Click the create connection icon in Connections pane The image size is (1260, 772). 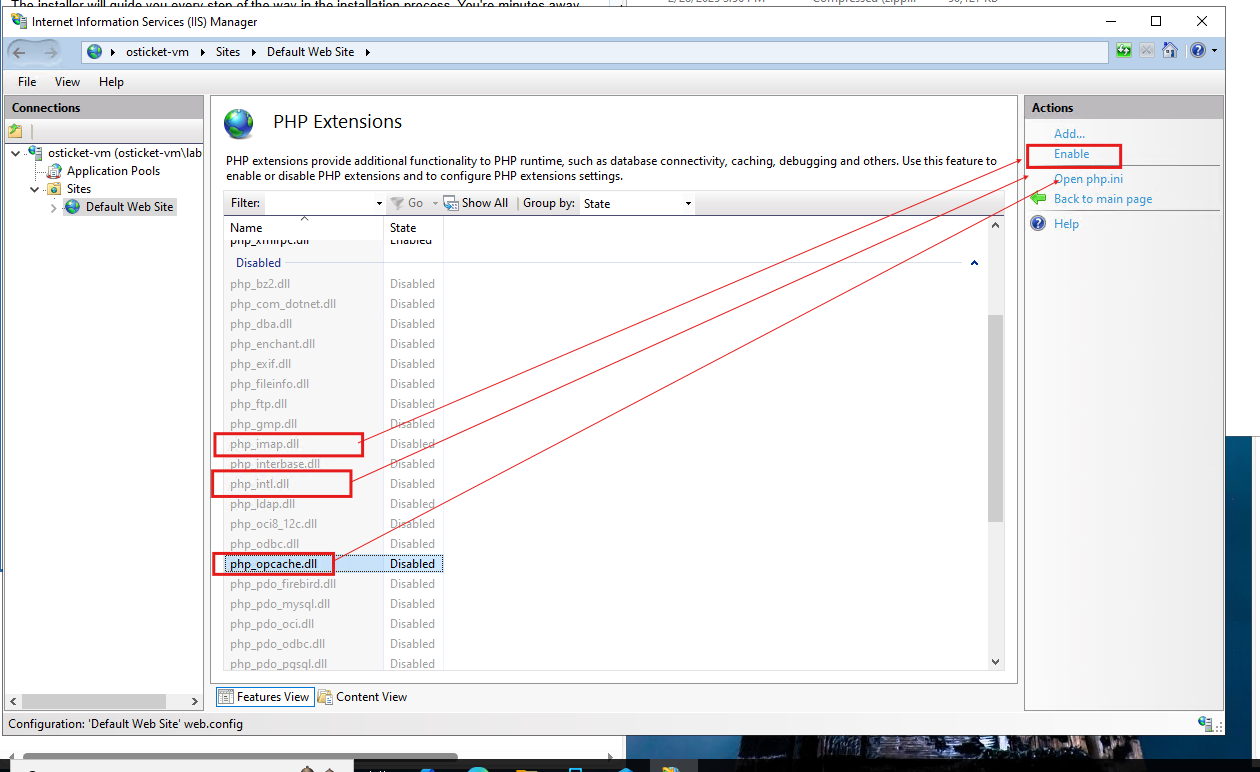tap(15, 131)
